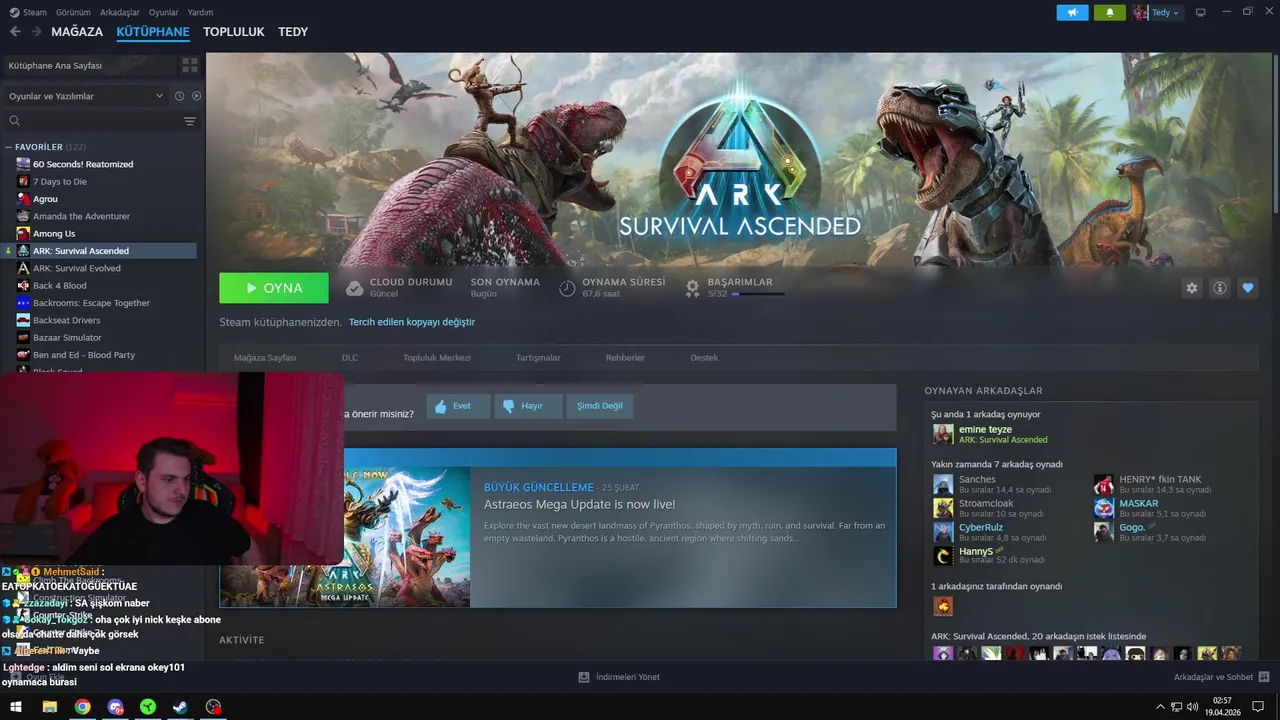The width and height of the screenshot is (1280, 720).
Task: Click the BAŞARIMLAR achievements progress bar
Action: point(757,294)
